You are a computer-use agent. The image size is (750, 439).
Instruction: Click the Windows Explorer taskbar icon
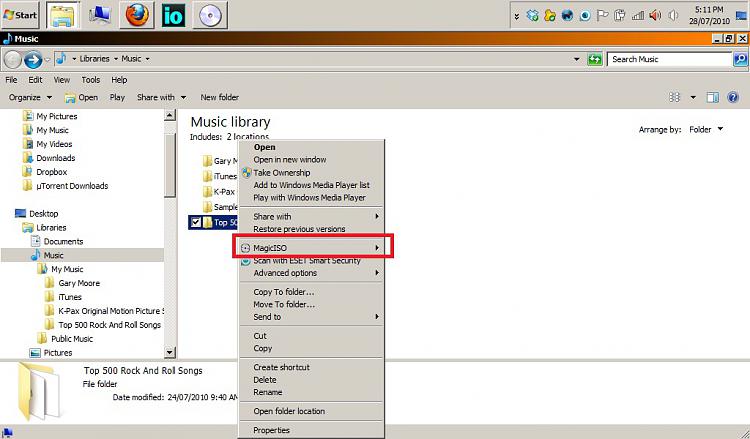63,16
